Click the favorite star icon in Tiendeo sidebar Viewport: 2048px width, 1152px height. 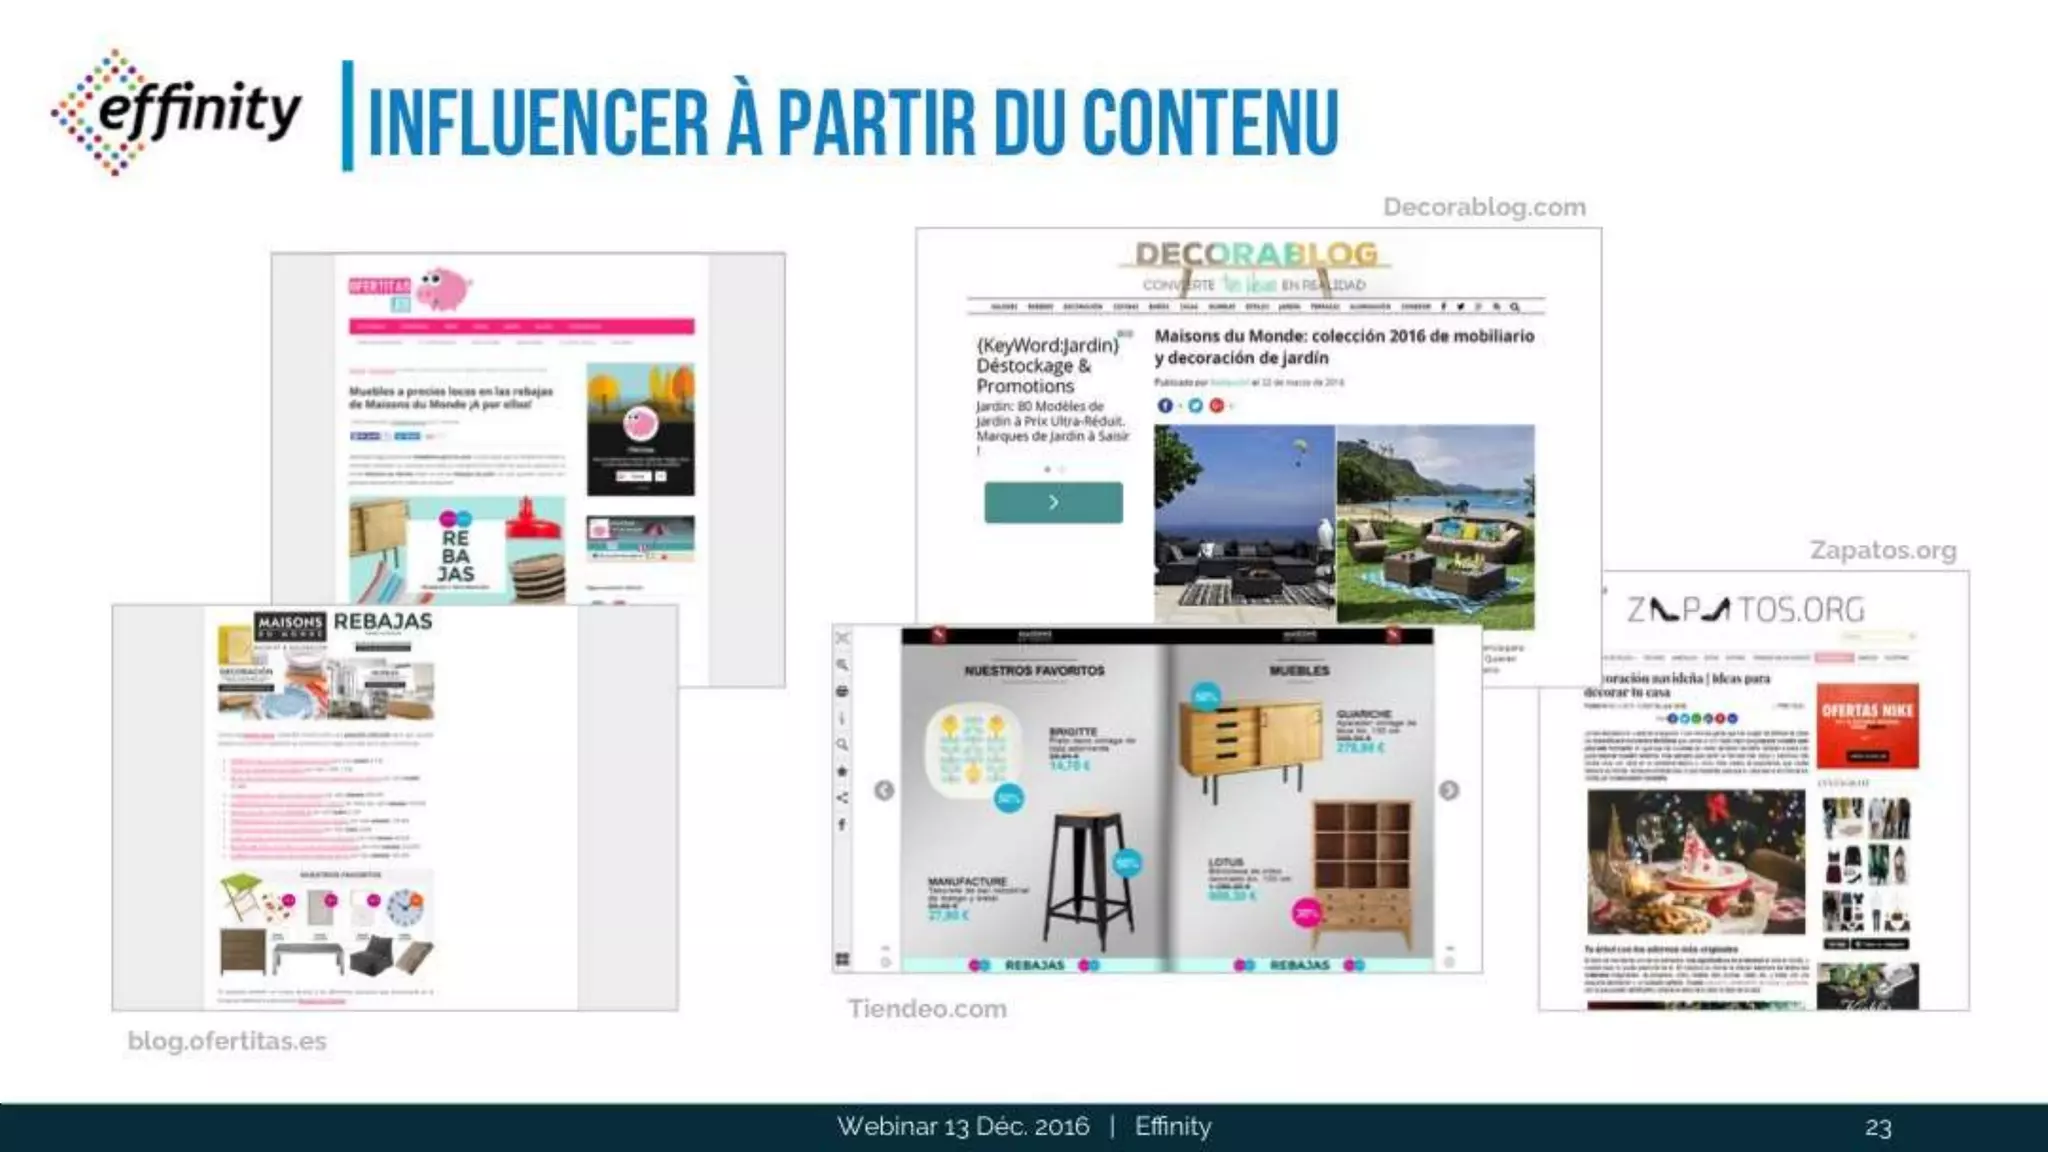click(x=842, y=771)
